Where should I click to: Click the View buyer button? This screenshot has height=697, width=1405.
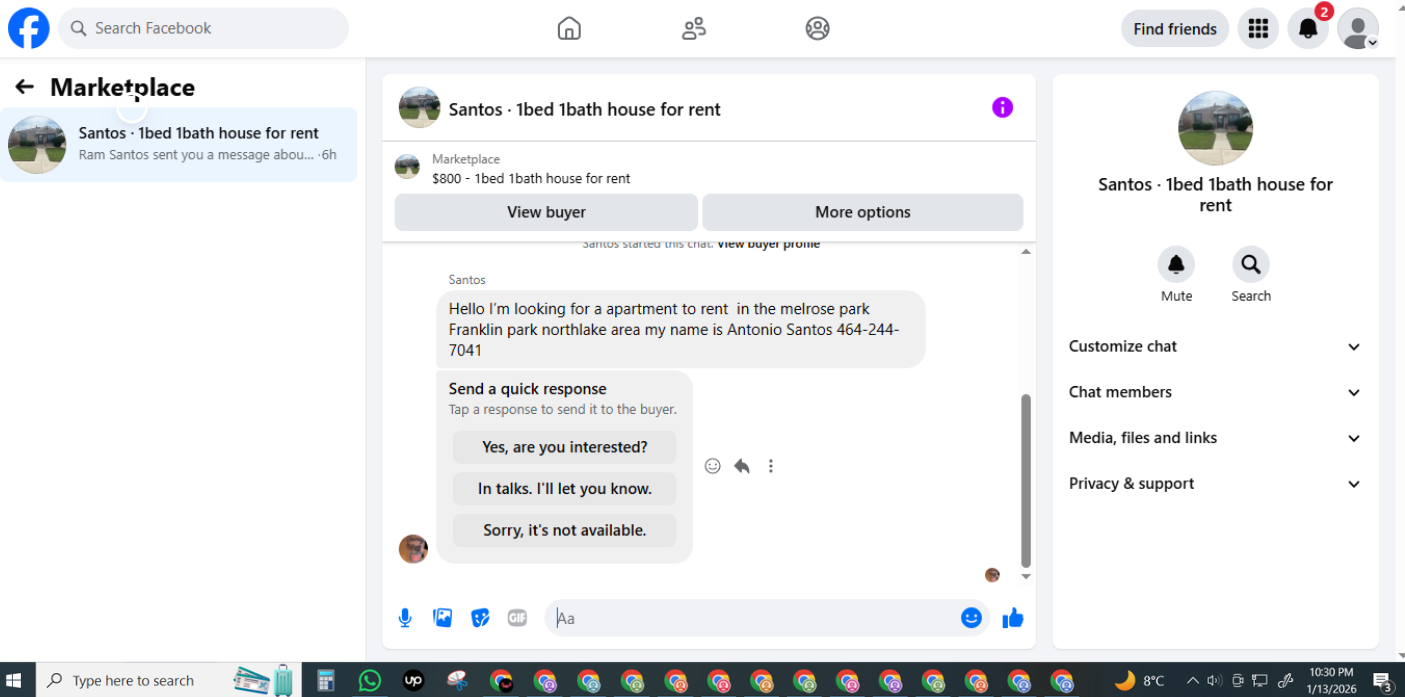coord(546,212)
